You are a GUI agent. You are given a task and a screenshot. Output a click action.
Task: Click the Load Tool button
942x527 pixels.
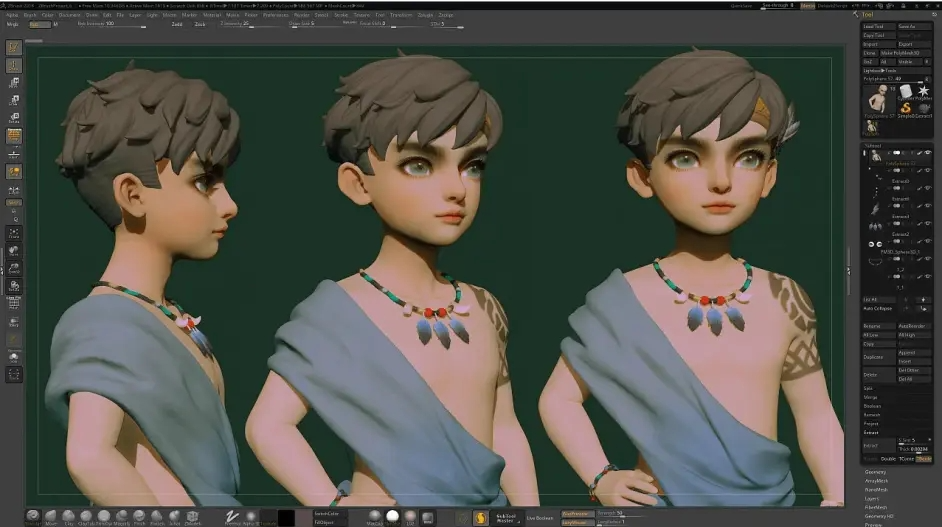coord(878,26)
